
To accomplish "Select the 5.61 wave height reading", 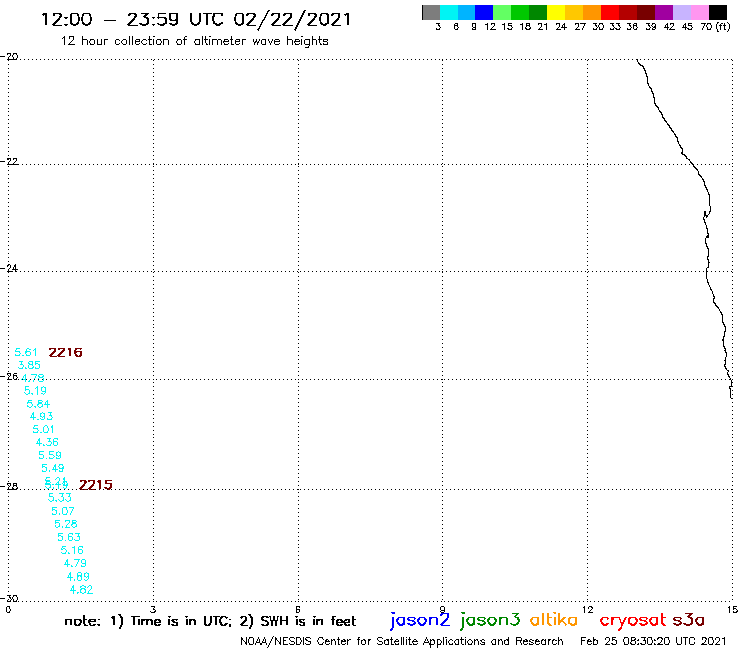I will [25, 352].
